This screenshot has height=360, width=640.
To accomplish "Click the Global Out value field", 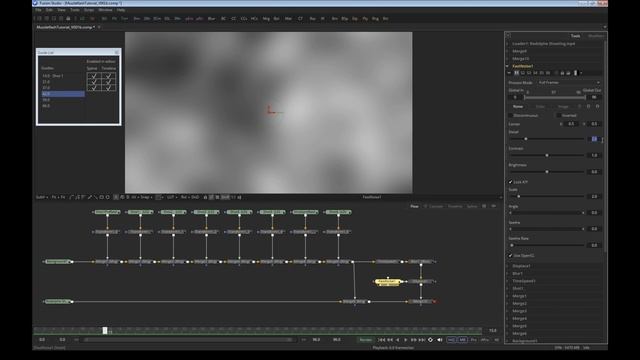I will click(x=594, y=97).
